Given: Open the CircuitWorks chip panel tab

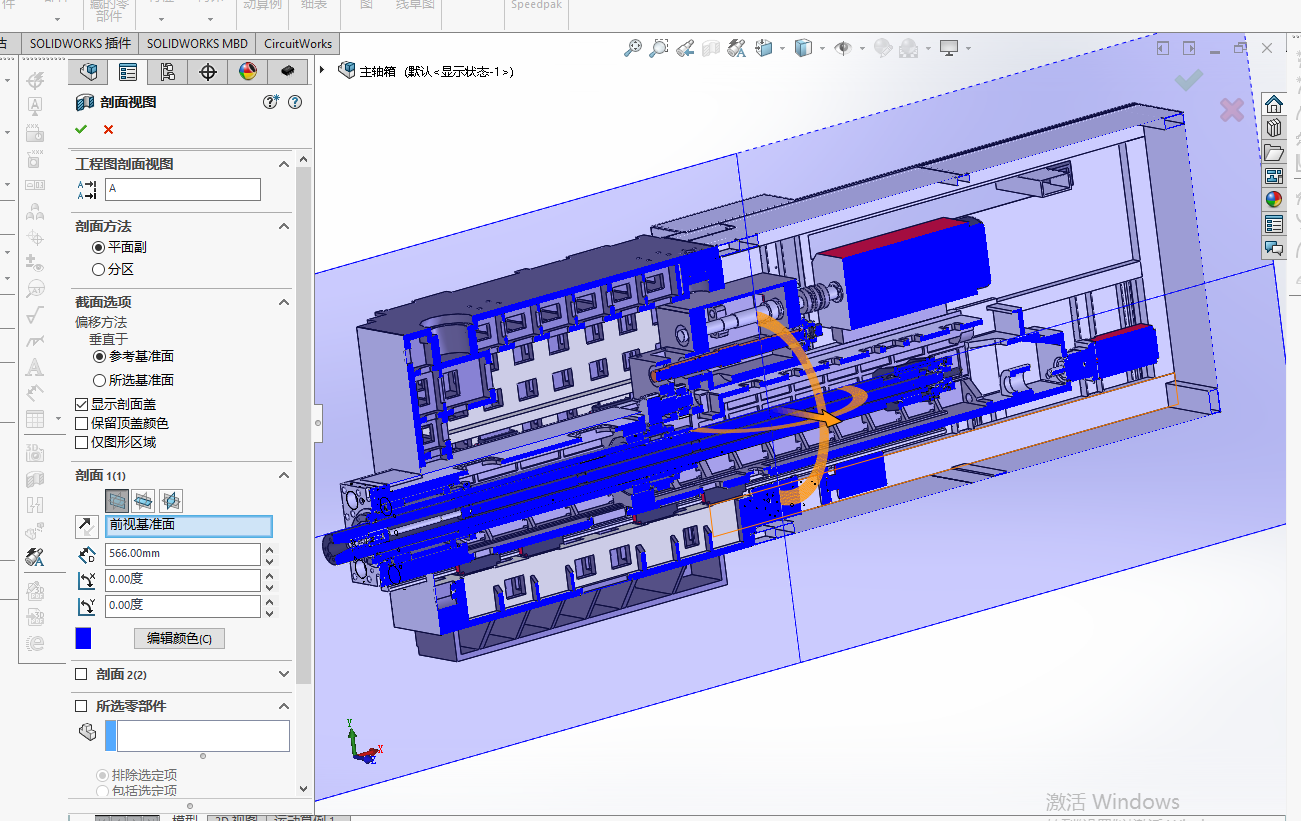Looking at the screenshot, I should tap(288, 72).
